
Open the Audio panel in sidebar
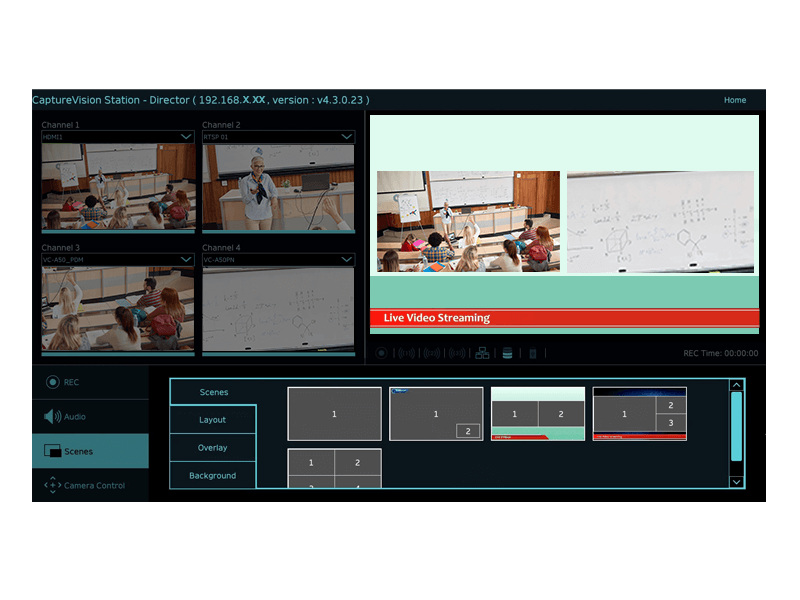click(90, 416)
